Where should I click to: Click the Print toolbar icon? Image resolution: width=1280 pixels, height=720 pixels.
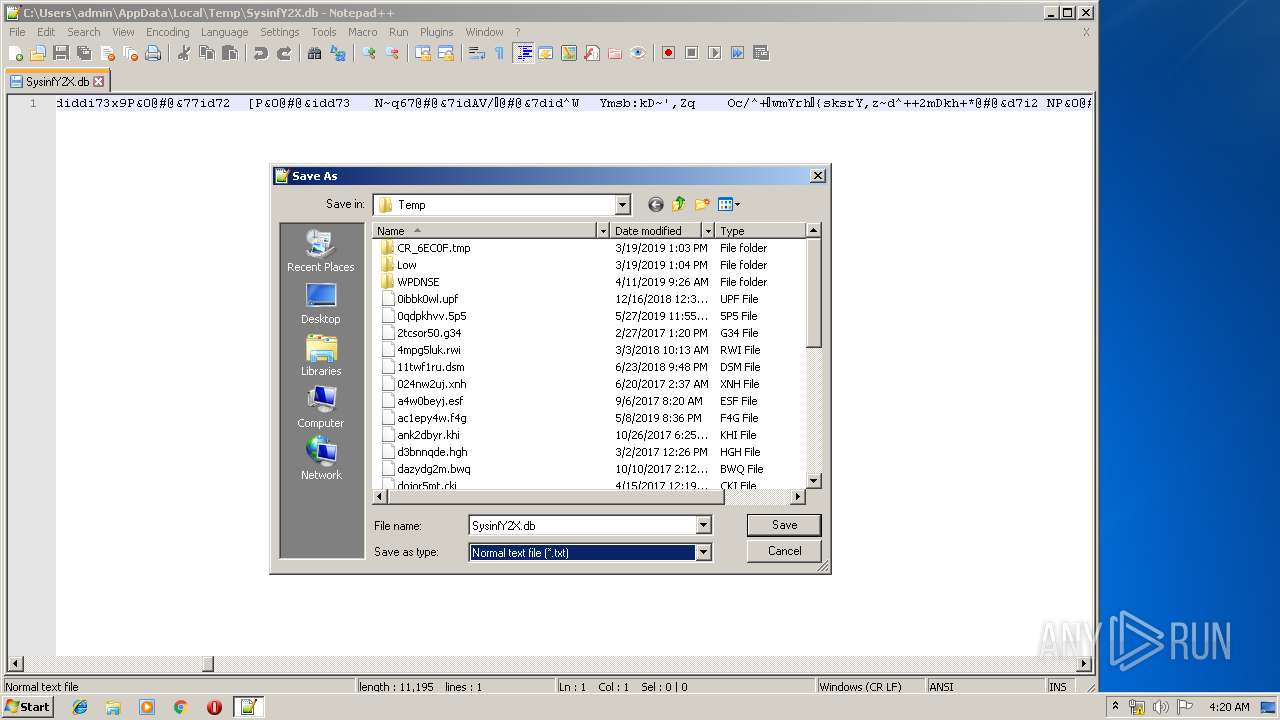coord(153,53)
